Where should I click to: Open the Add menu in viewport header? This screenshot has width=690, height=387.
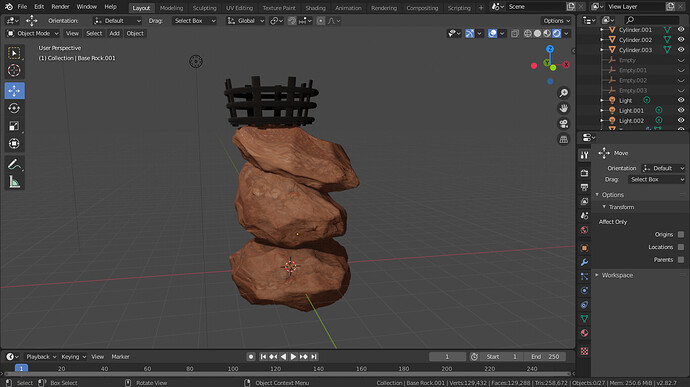114,33
